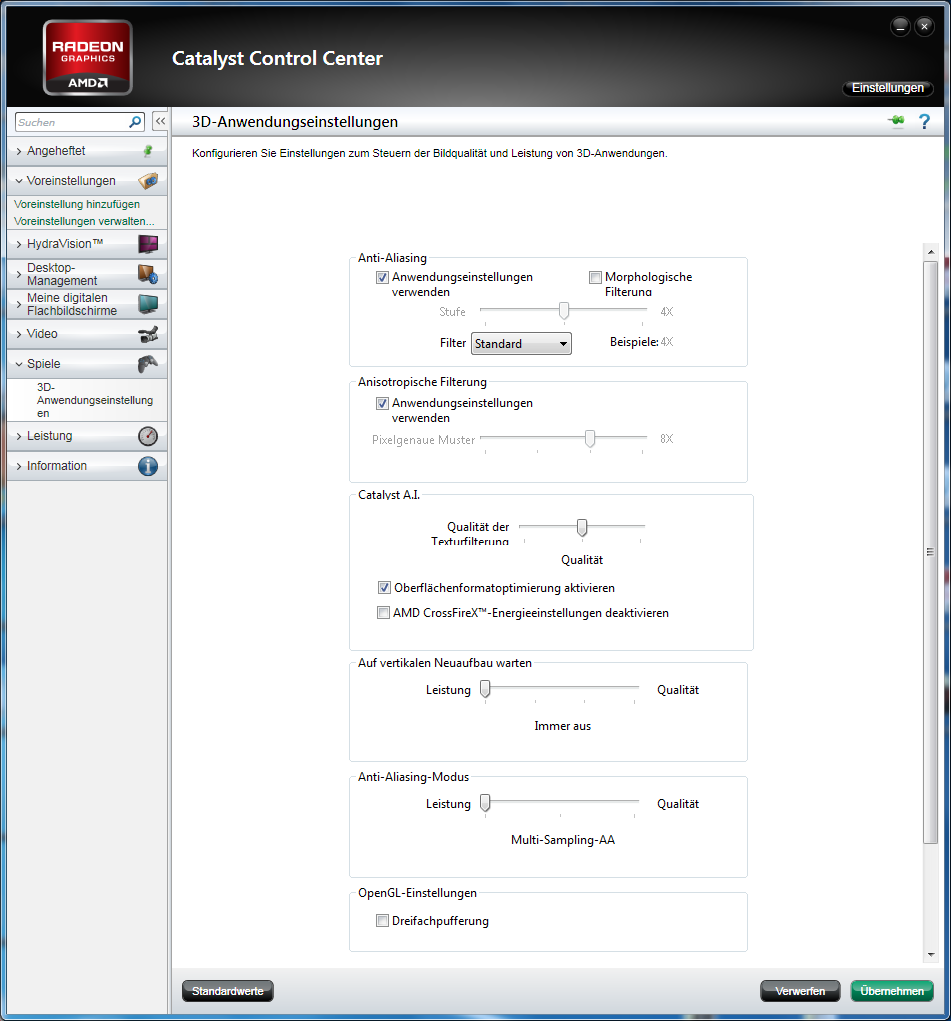951x1021 pixels.
Task: Click the Anti-Aliasing-Modus slider handle
Action: point(485,803)
